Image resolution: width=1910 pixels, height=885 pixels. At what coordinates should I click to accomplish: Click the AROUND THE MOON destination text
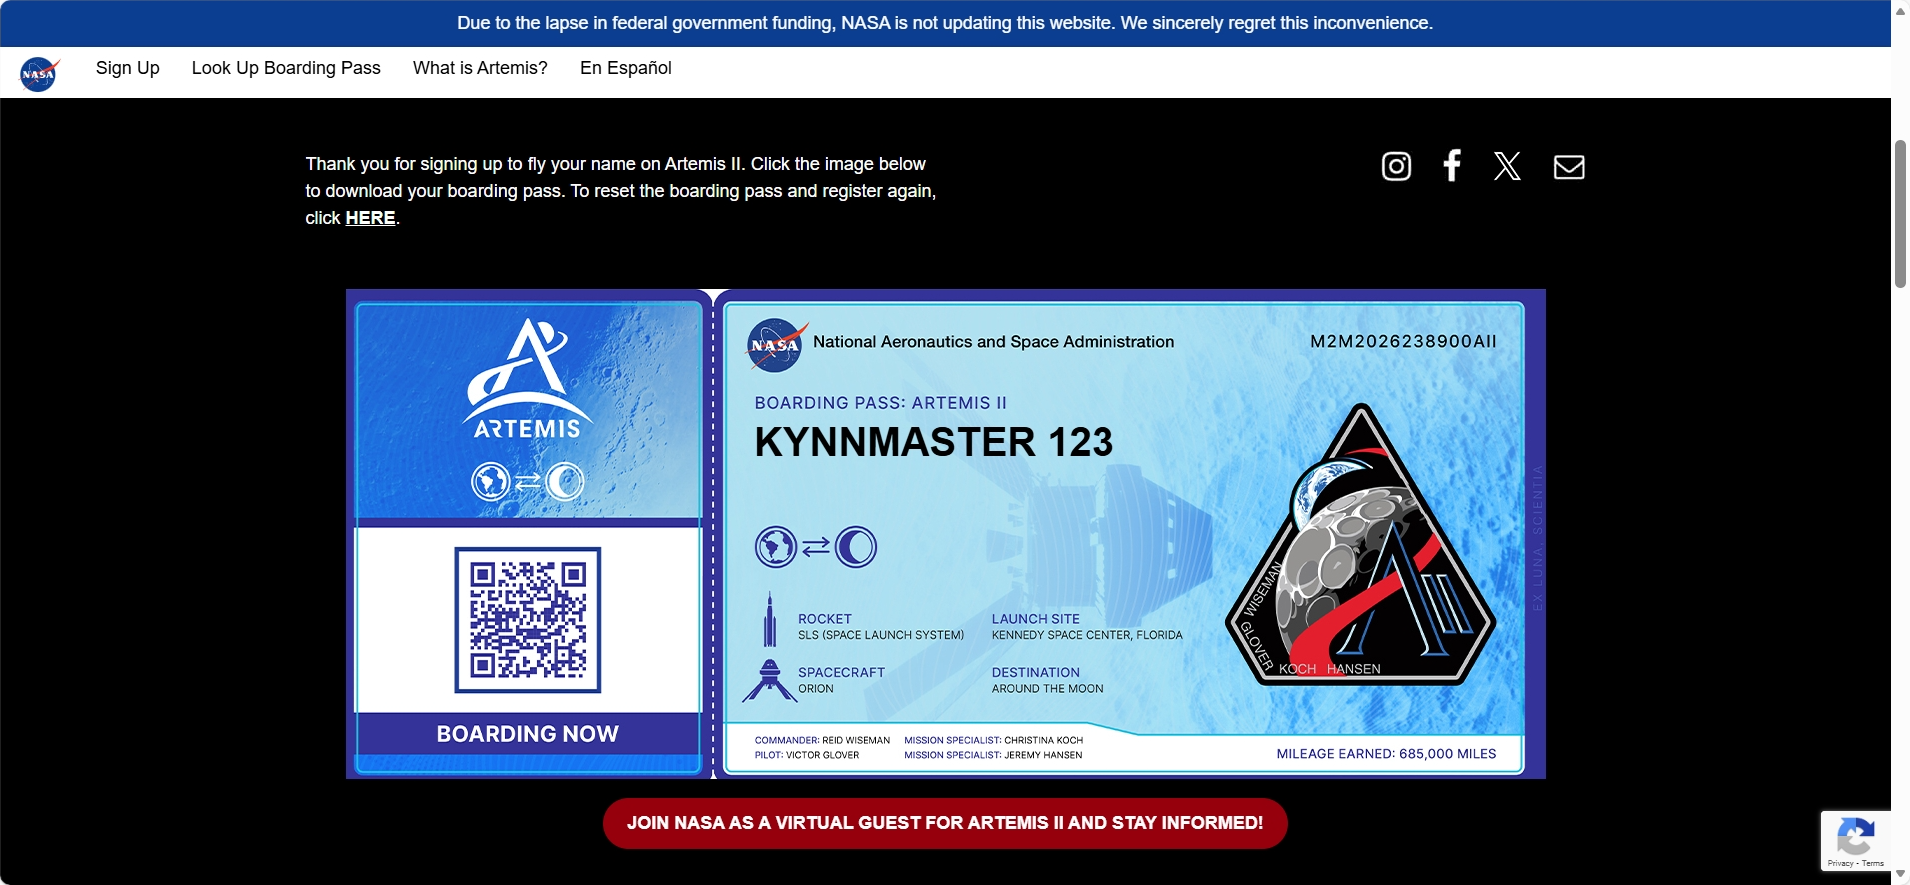tap(1047, 689)
